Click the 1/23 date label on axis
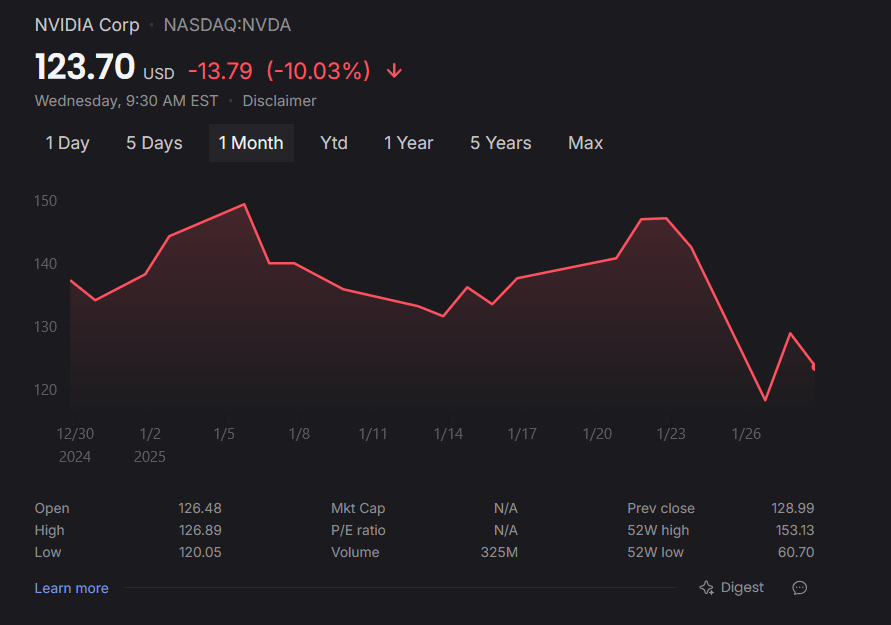The image size is (891, 625). [671, 434]
